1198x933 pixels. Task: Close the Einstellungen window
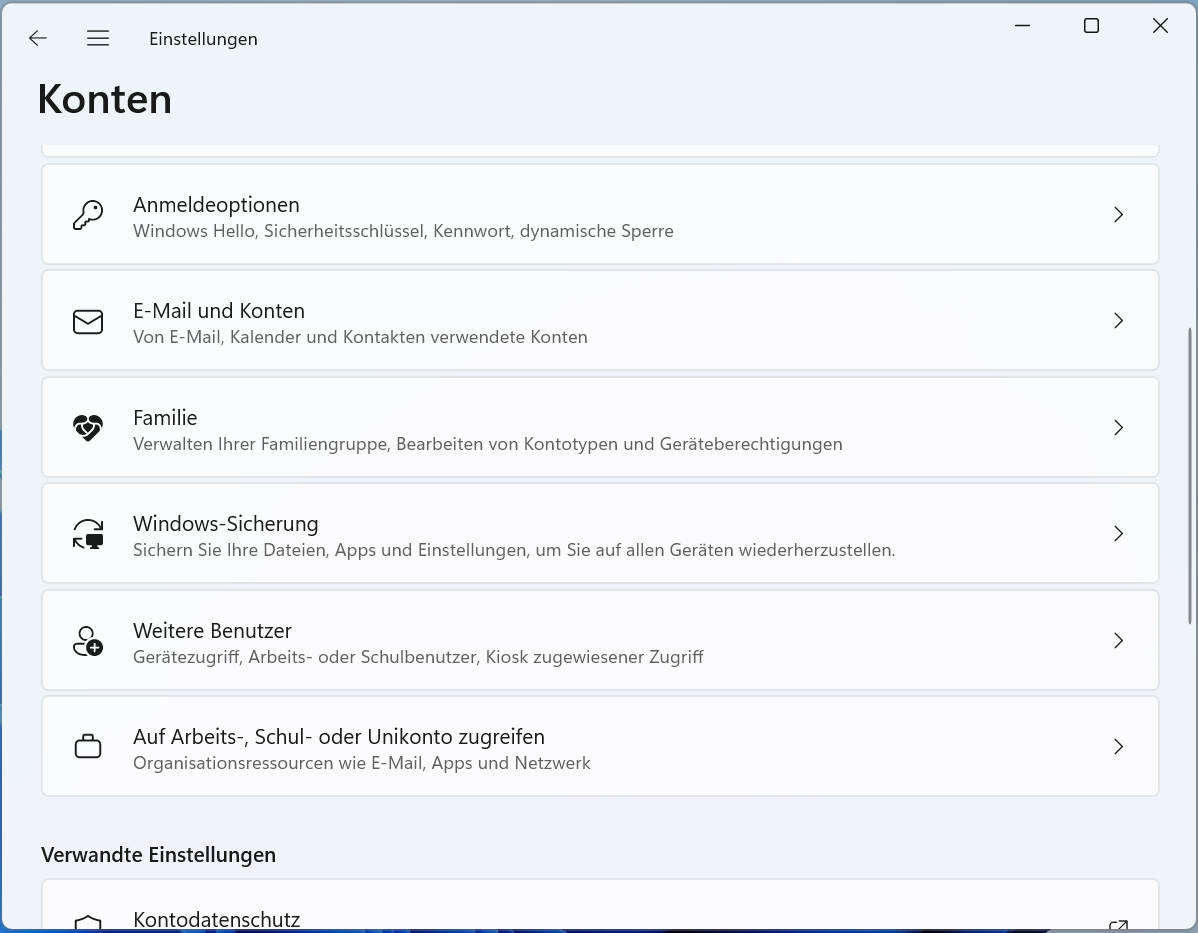pyautogui.click(x=1160, y=26)
